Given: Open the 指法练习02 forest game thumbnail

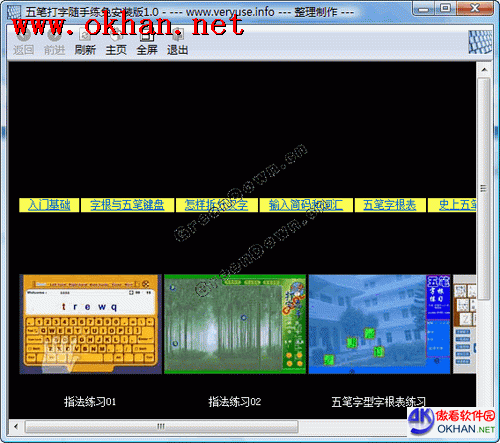Looking at the screenshot, I should click(x=235, y=324).
